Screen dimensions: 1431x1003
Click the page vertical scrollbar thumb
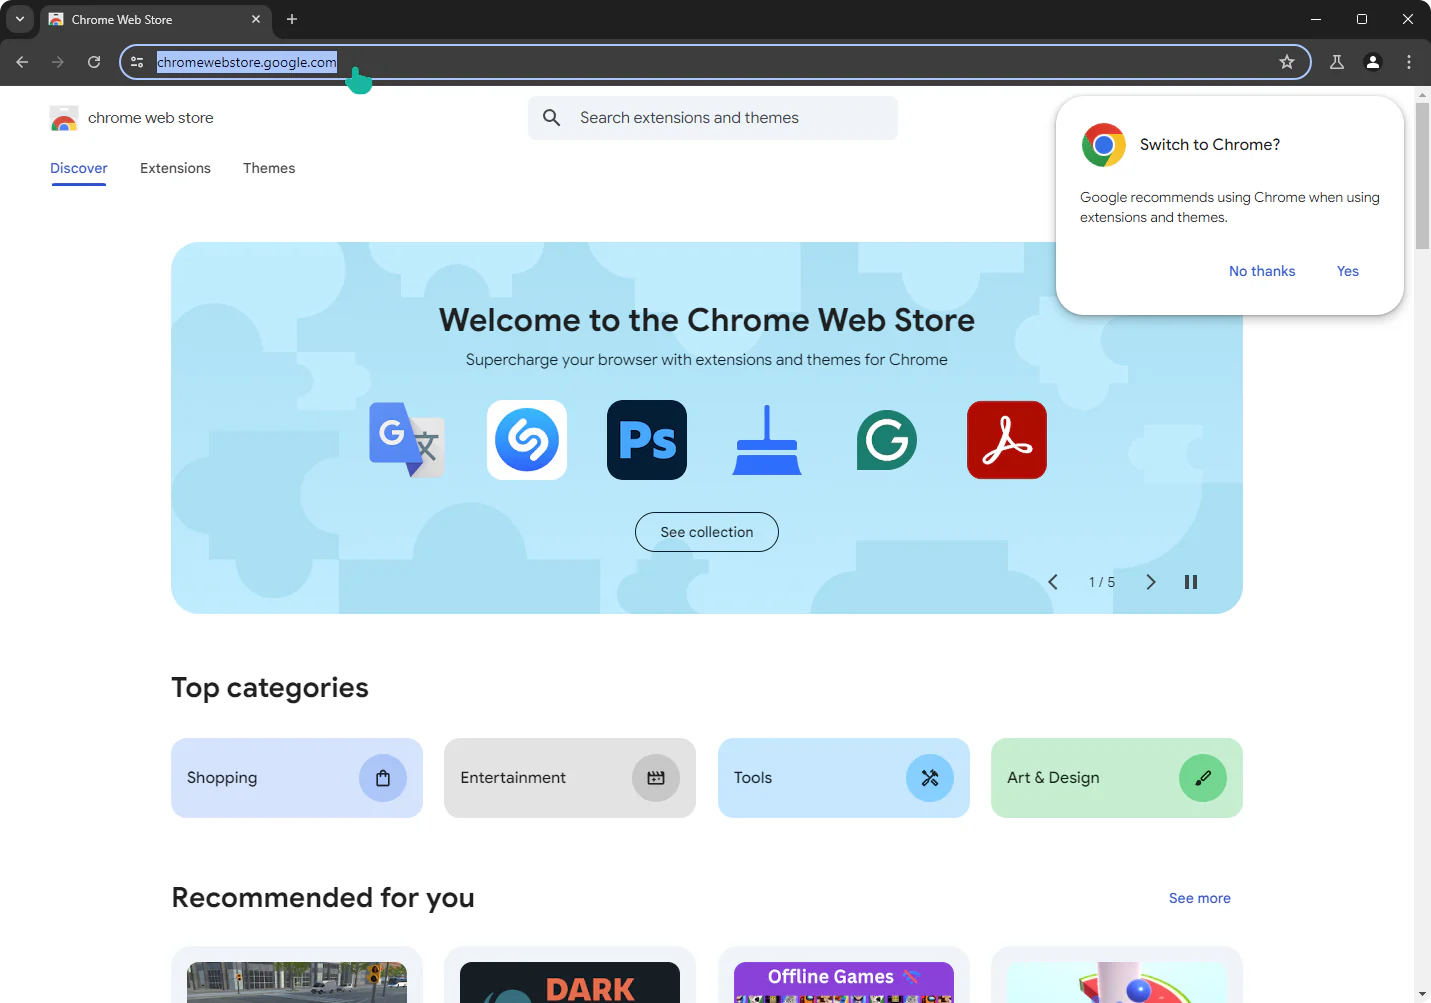click(x=1423, y=175)
